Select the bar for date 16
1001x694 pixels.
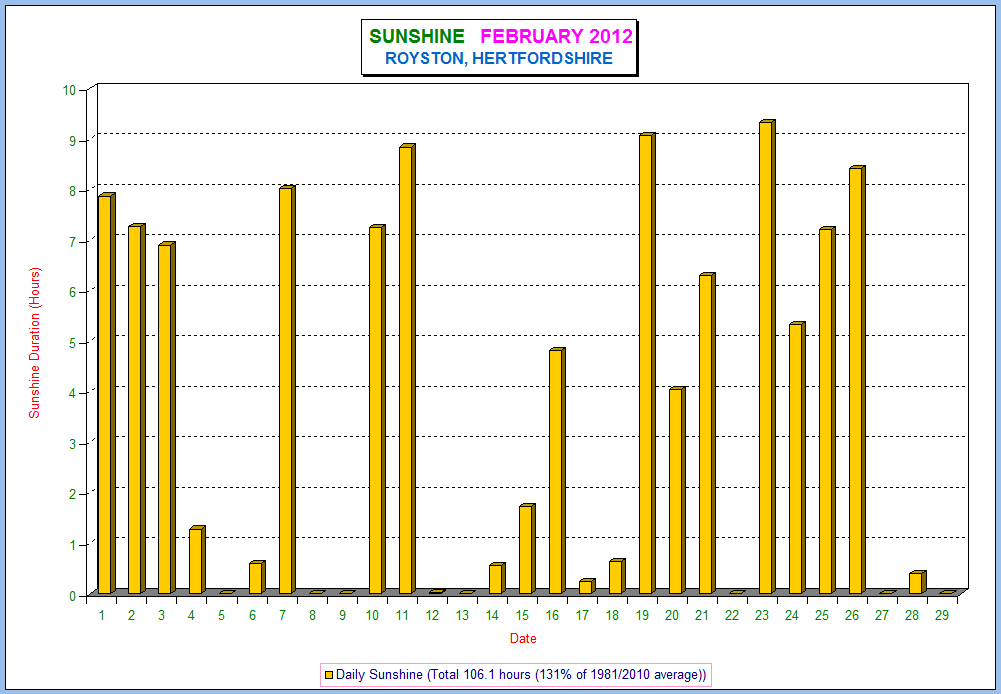(557, 471)
